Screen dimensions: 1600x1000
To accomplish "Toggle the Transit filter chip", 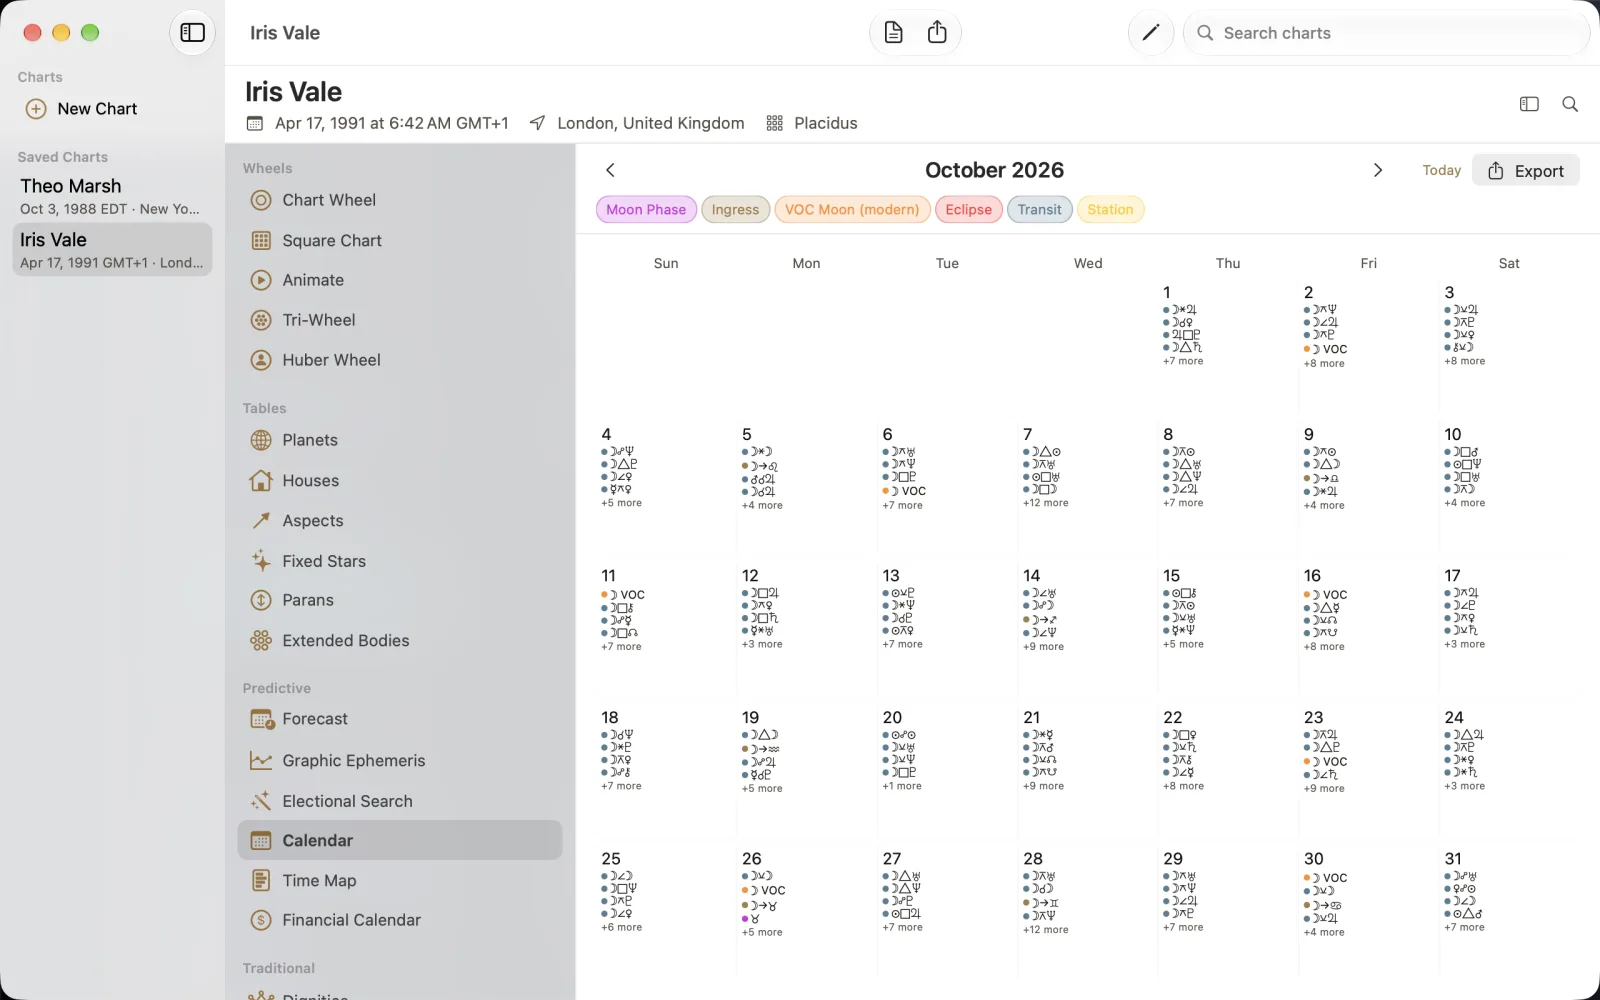I will point(1040,209).
